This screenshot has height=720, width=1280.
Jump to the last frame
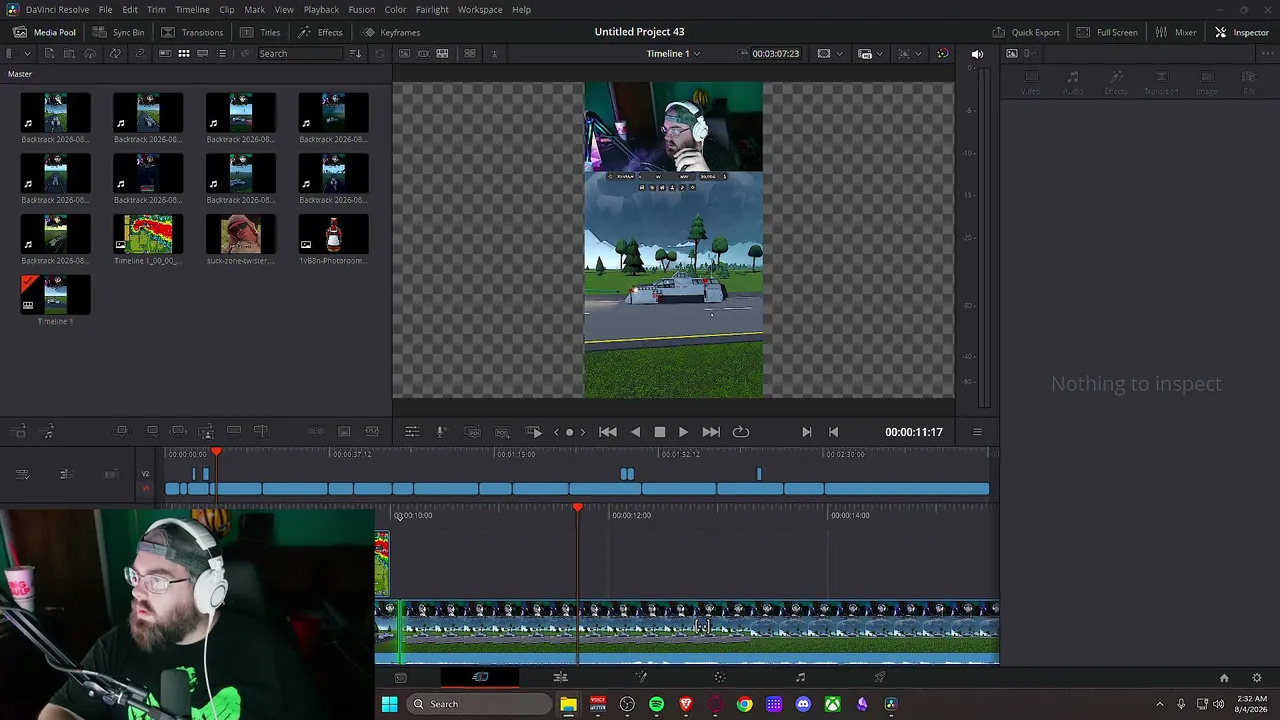tap(711, 432)
